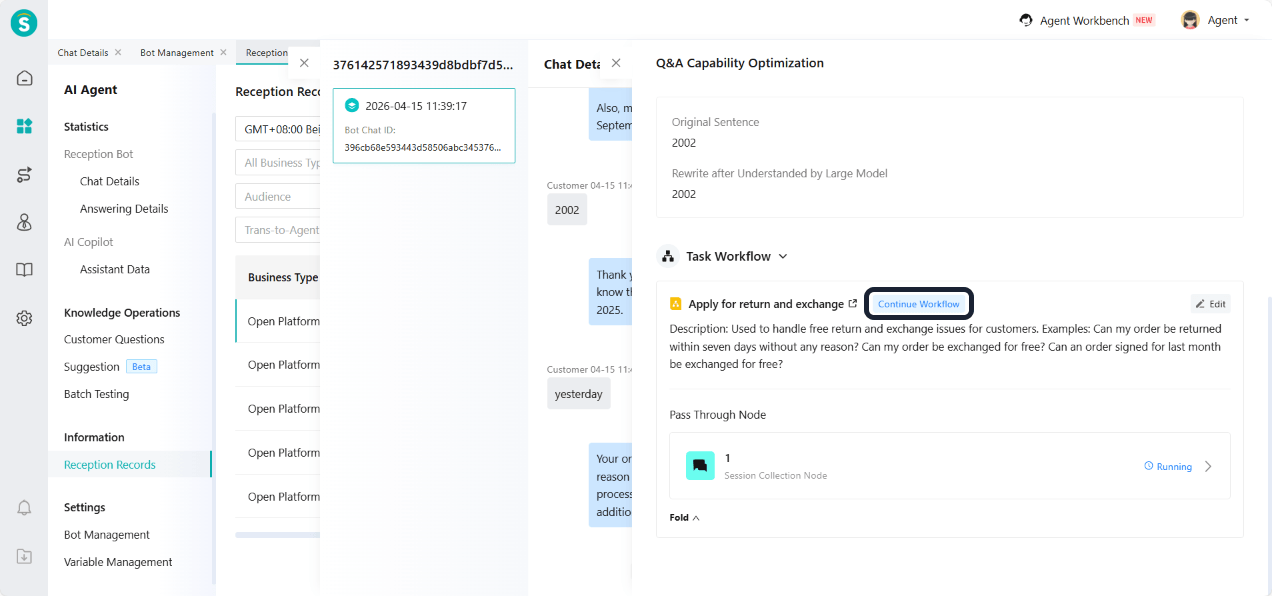
Task: Open the workflow routing sidebar icon
Action: click(24, 175)
